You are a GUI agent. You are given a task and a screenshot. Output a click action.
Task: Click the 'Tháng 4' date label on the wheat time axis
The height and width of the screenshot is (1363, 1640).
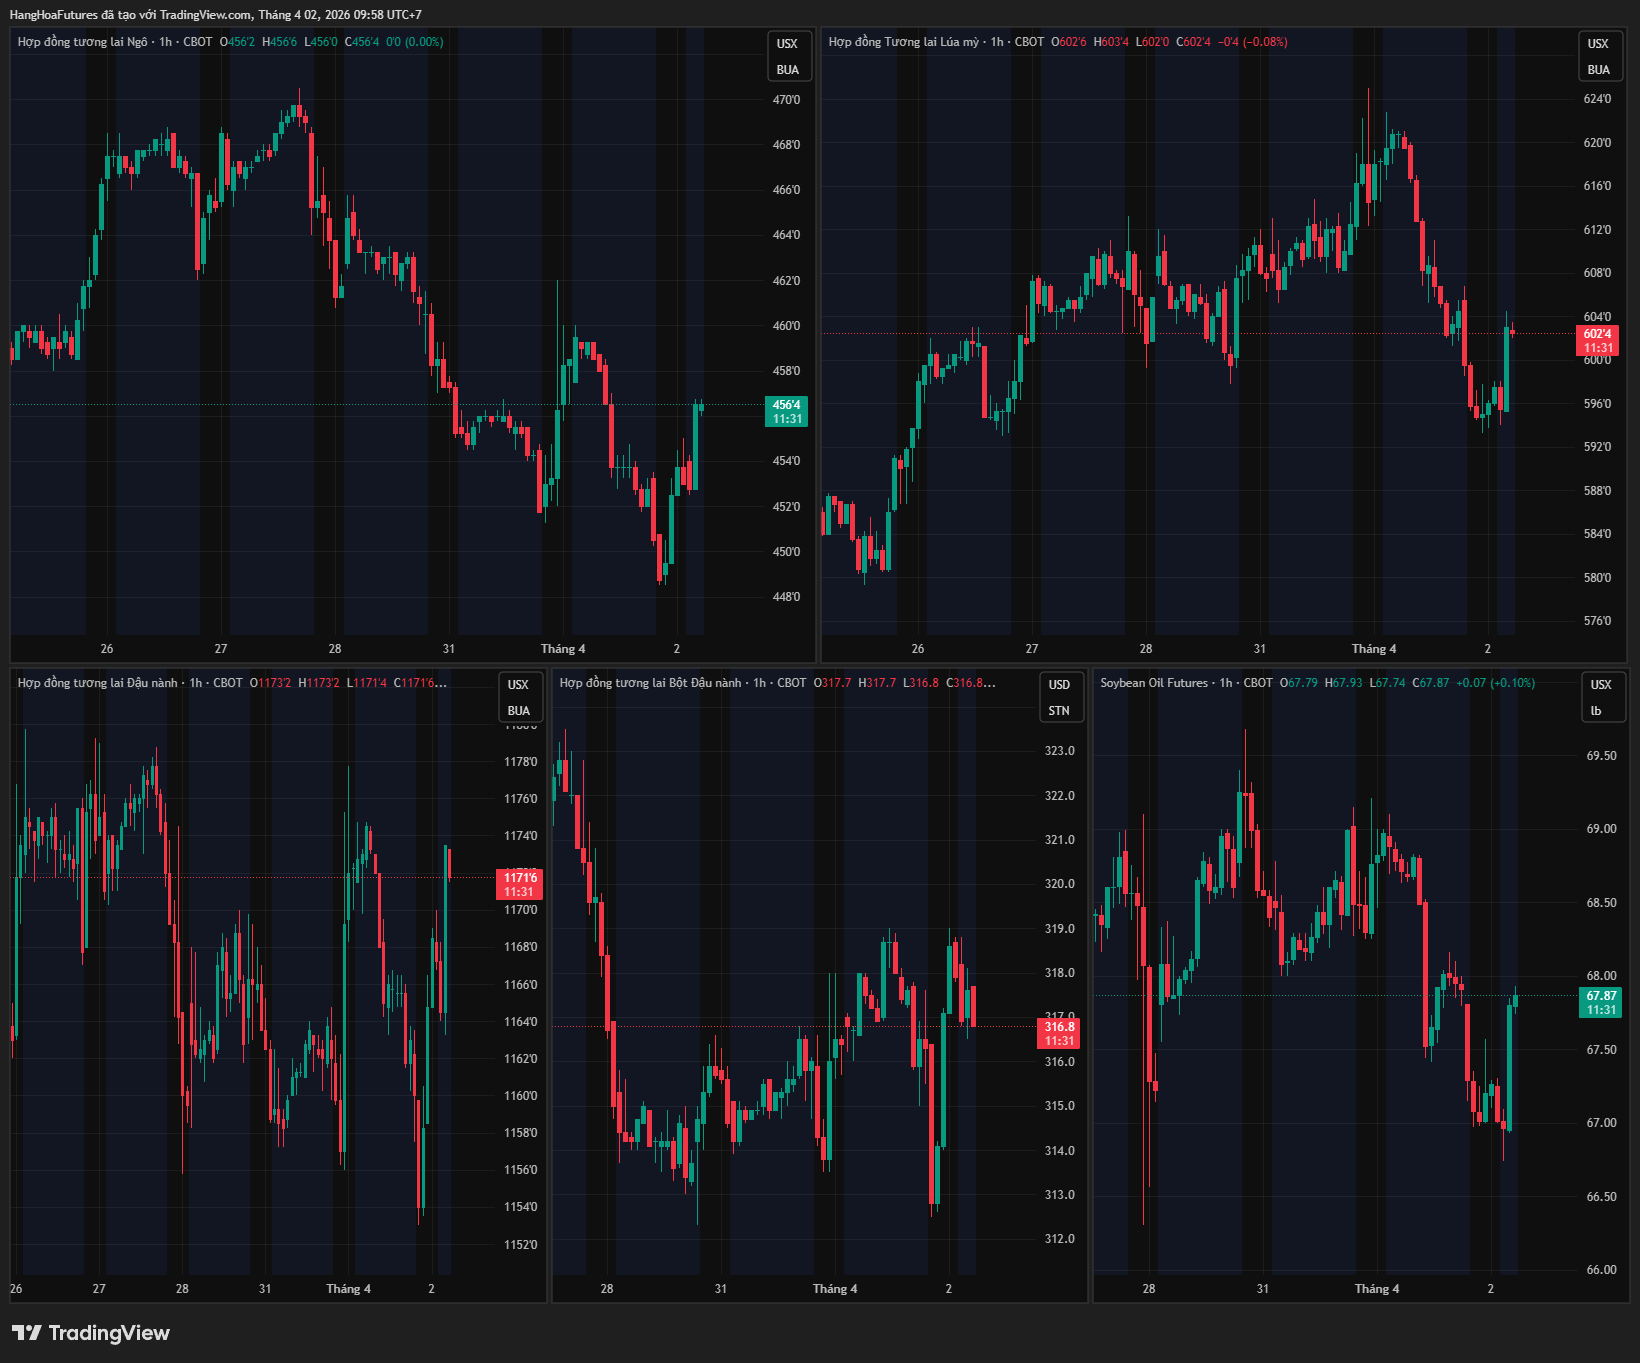coord(1374,649)
